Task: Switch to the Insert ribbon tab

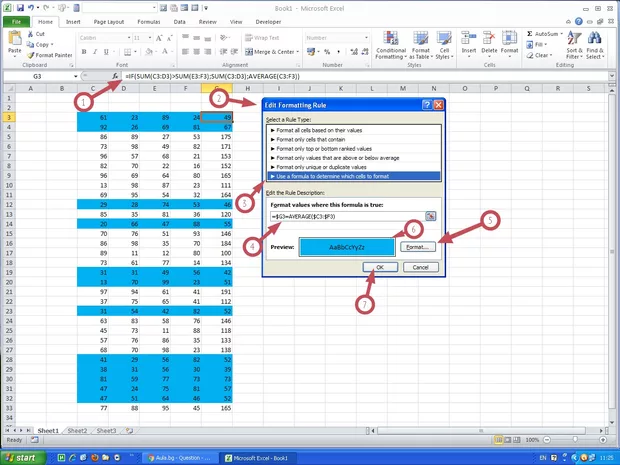Action: [73, 22]
